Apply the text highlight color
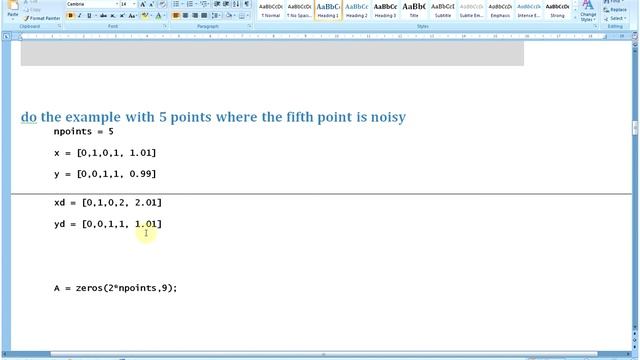The height and width of the screenshot is (360, 640). point(144,16)
